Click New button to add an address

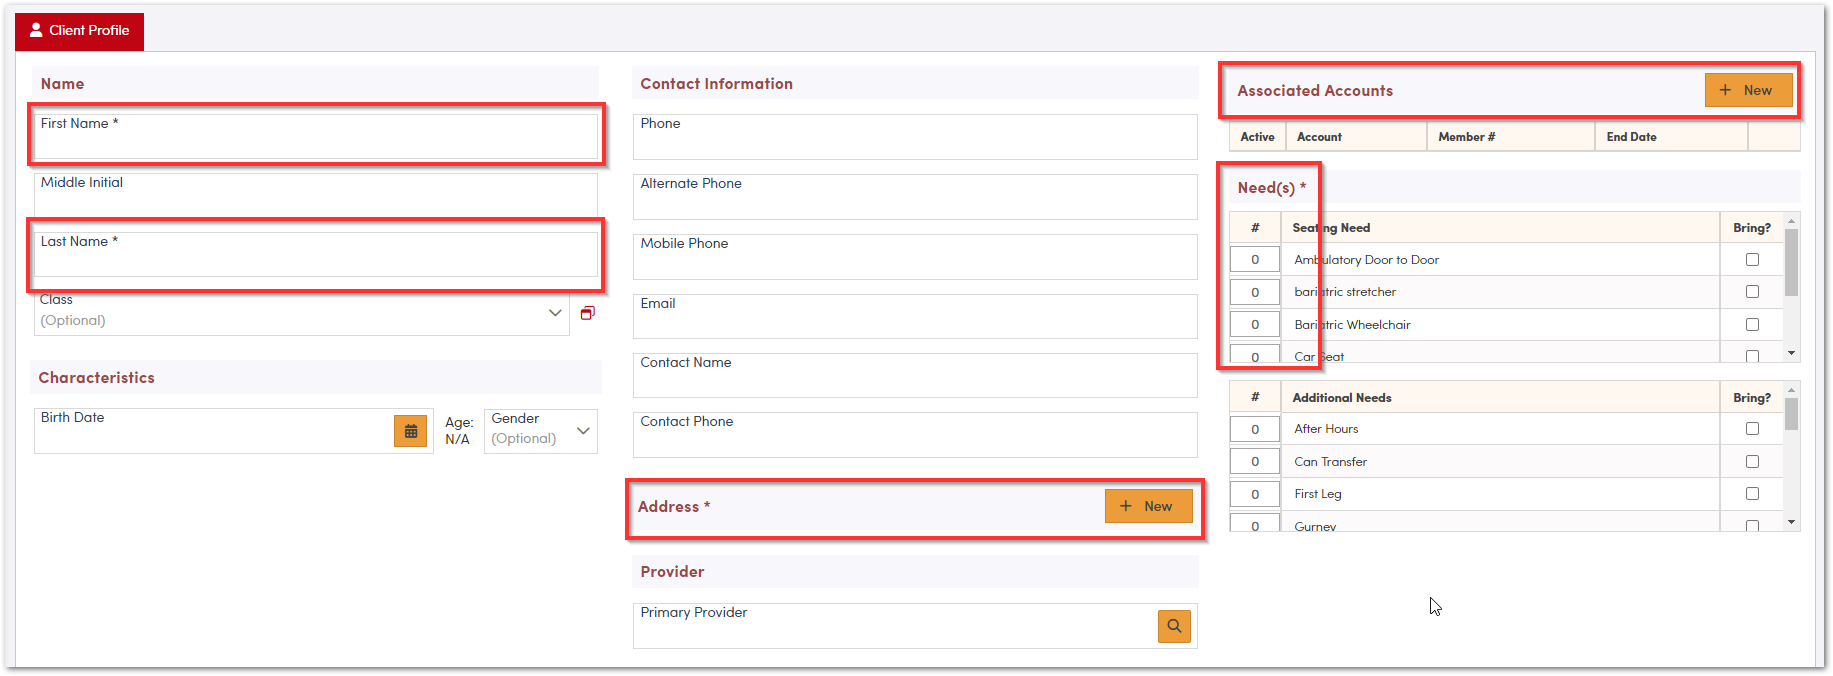click(x=1148, y=507)
